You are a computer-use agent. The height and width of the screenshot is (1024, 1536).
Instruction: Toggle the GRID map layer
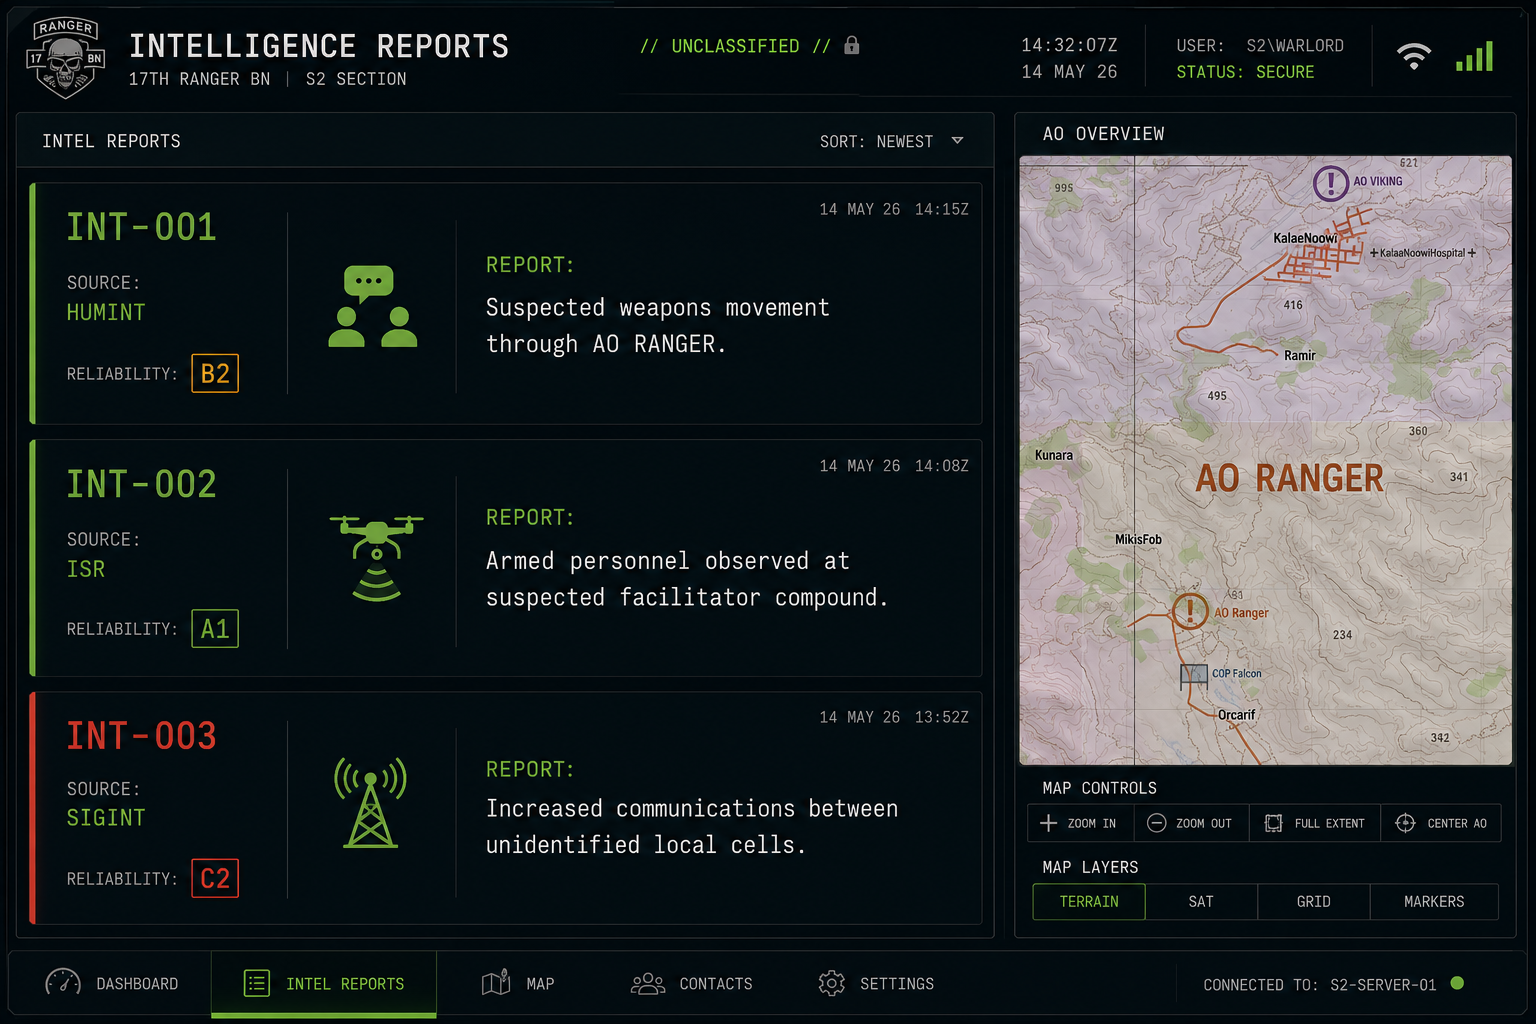tap(1313, 902)
